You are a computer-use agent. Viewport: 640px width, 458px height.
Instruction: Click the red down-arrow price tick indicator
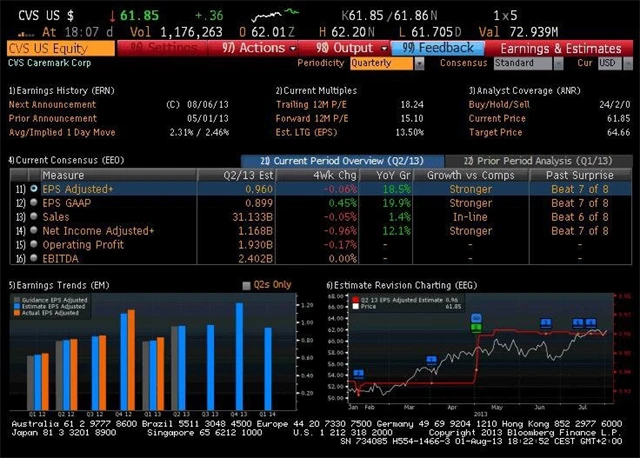pos(112,16)
